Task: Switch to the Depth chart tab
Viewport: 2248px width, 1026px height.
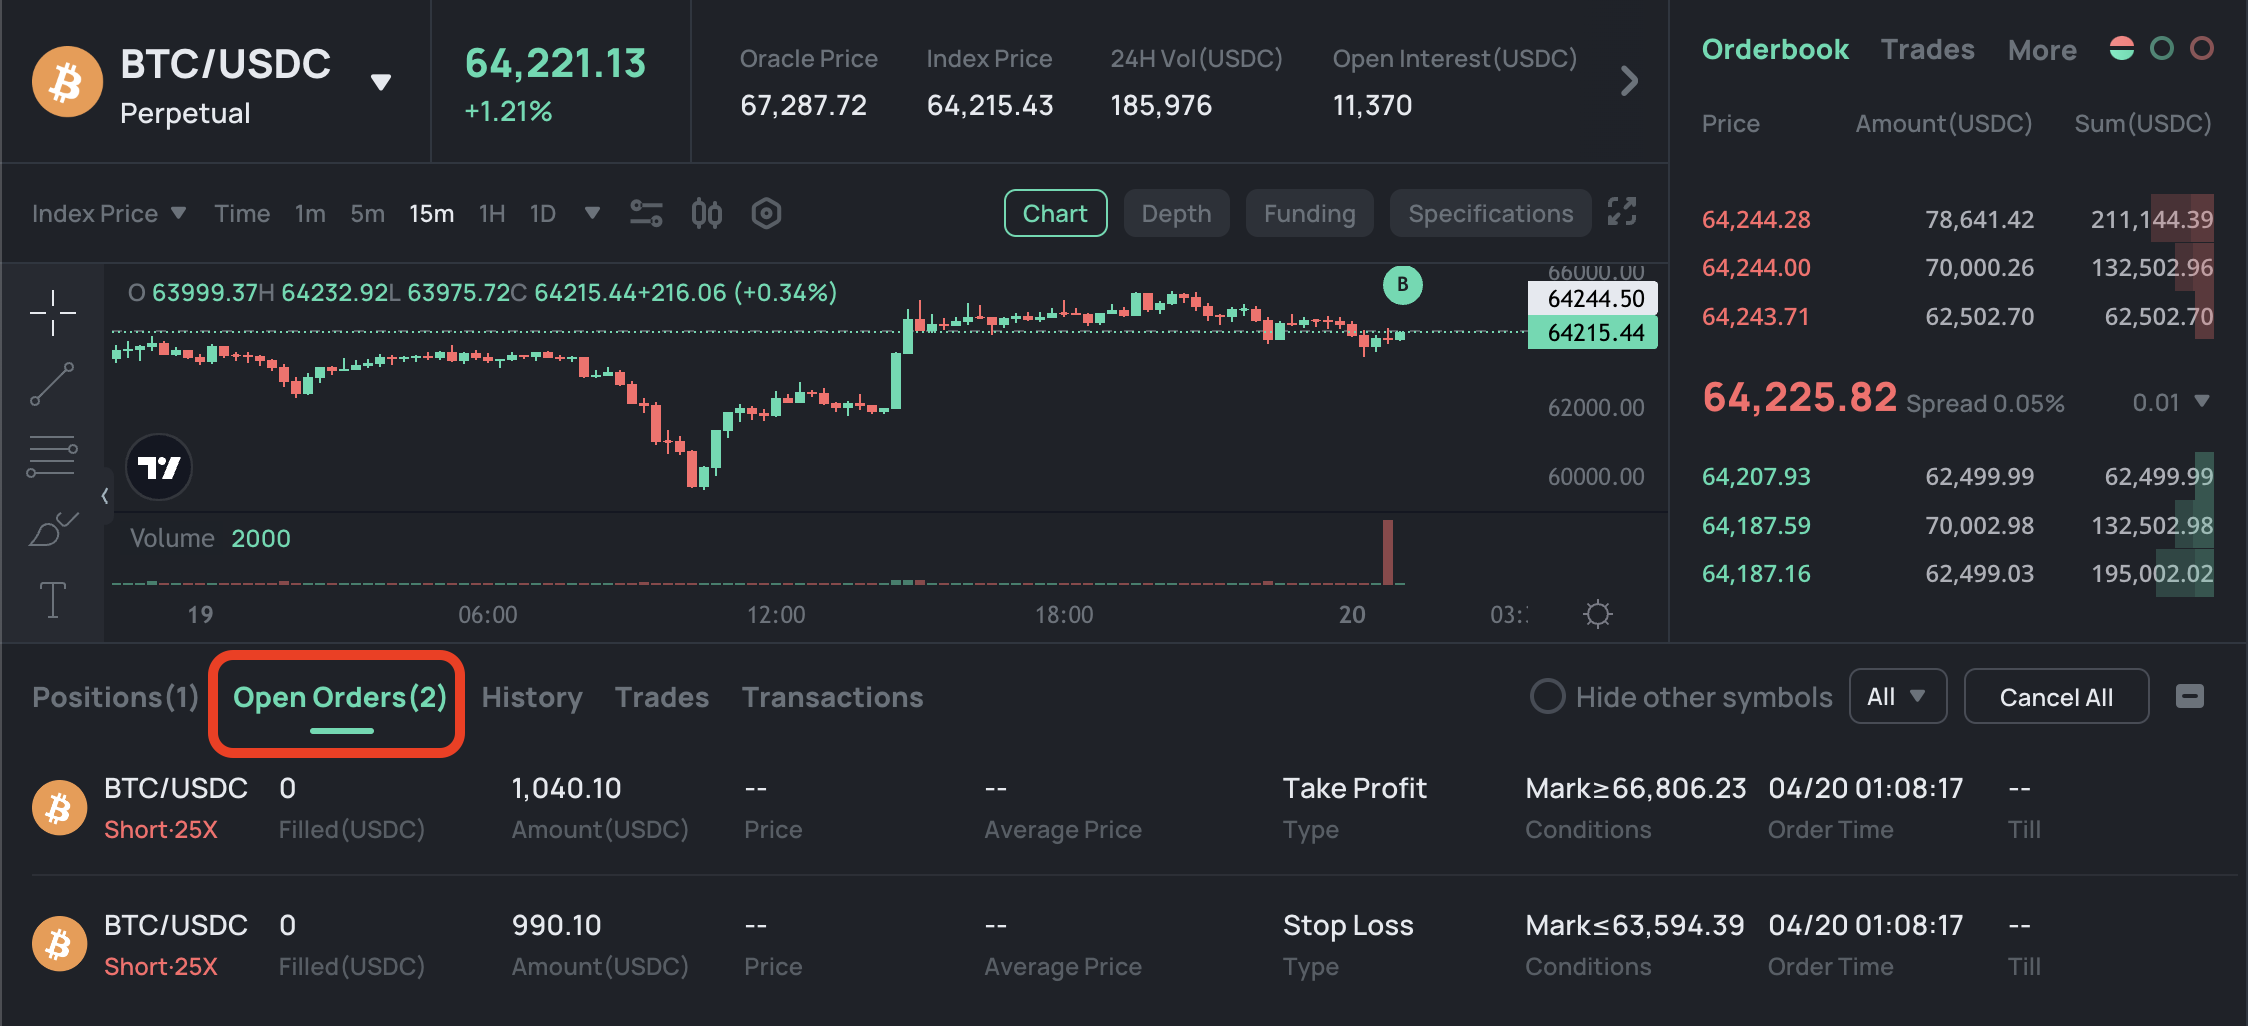Action: [x=1176, y=213]
